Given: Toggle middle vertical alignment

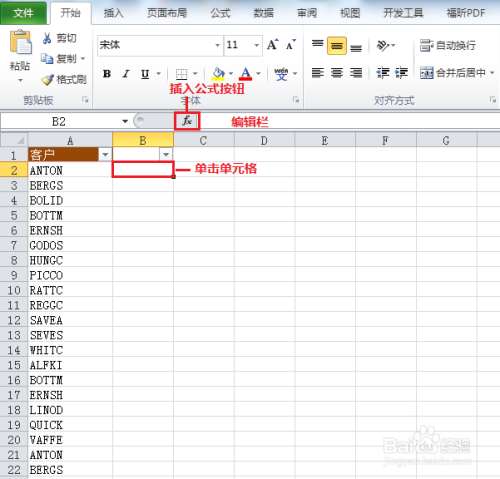Looking at the screenshot, I should pos(337,45).
